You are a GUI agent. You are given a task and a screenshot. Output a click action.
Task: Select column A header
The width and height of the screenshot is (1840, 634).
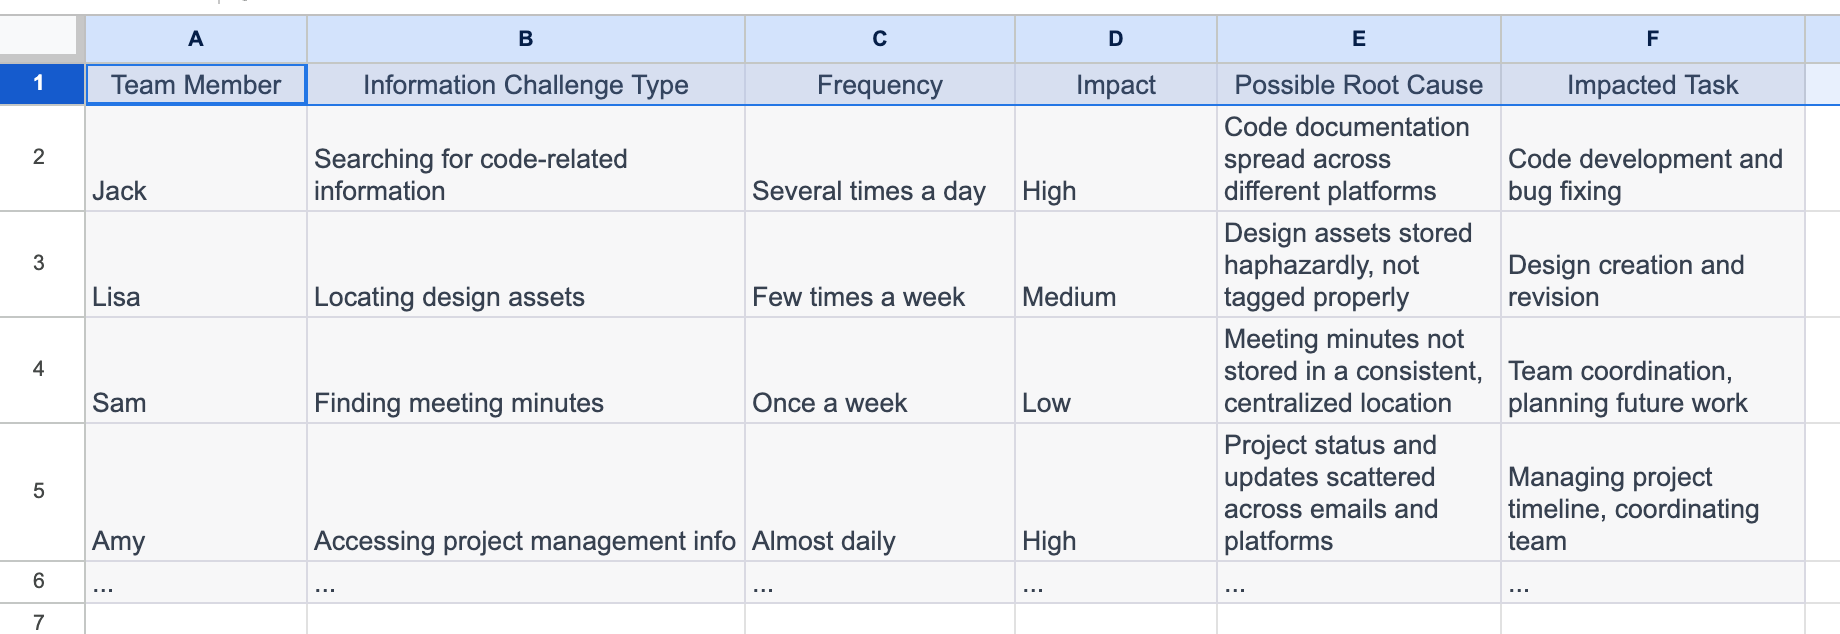195,39
